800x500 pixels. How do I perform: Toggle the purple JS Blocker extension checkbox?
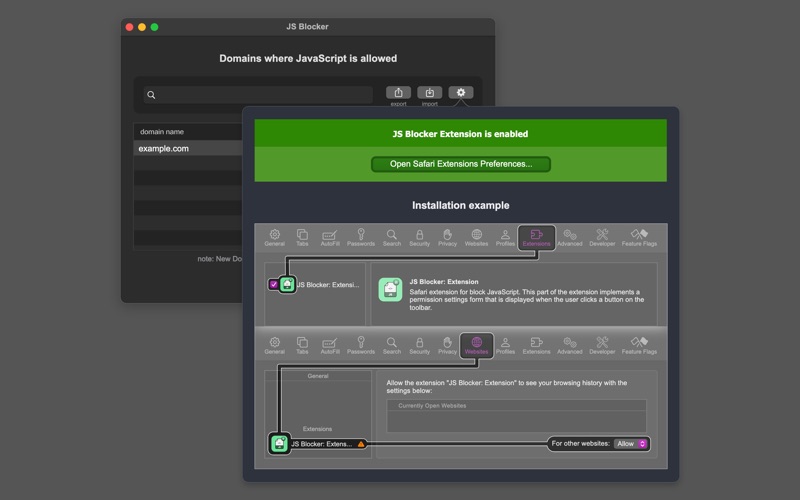[x=273, y=284]
